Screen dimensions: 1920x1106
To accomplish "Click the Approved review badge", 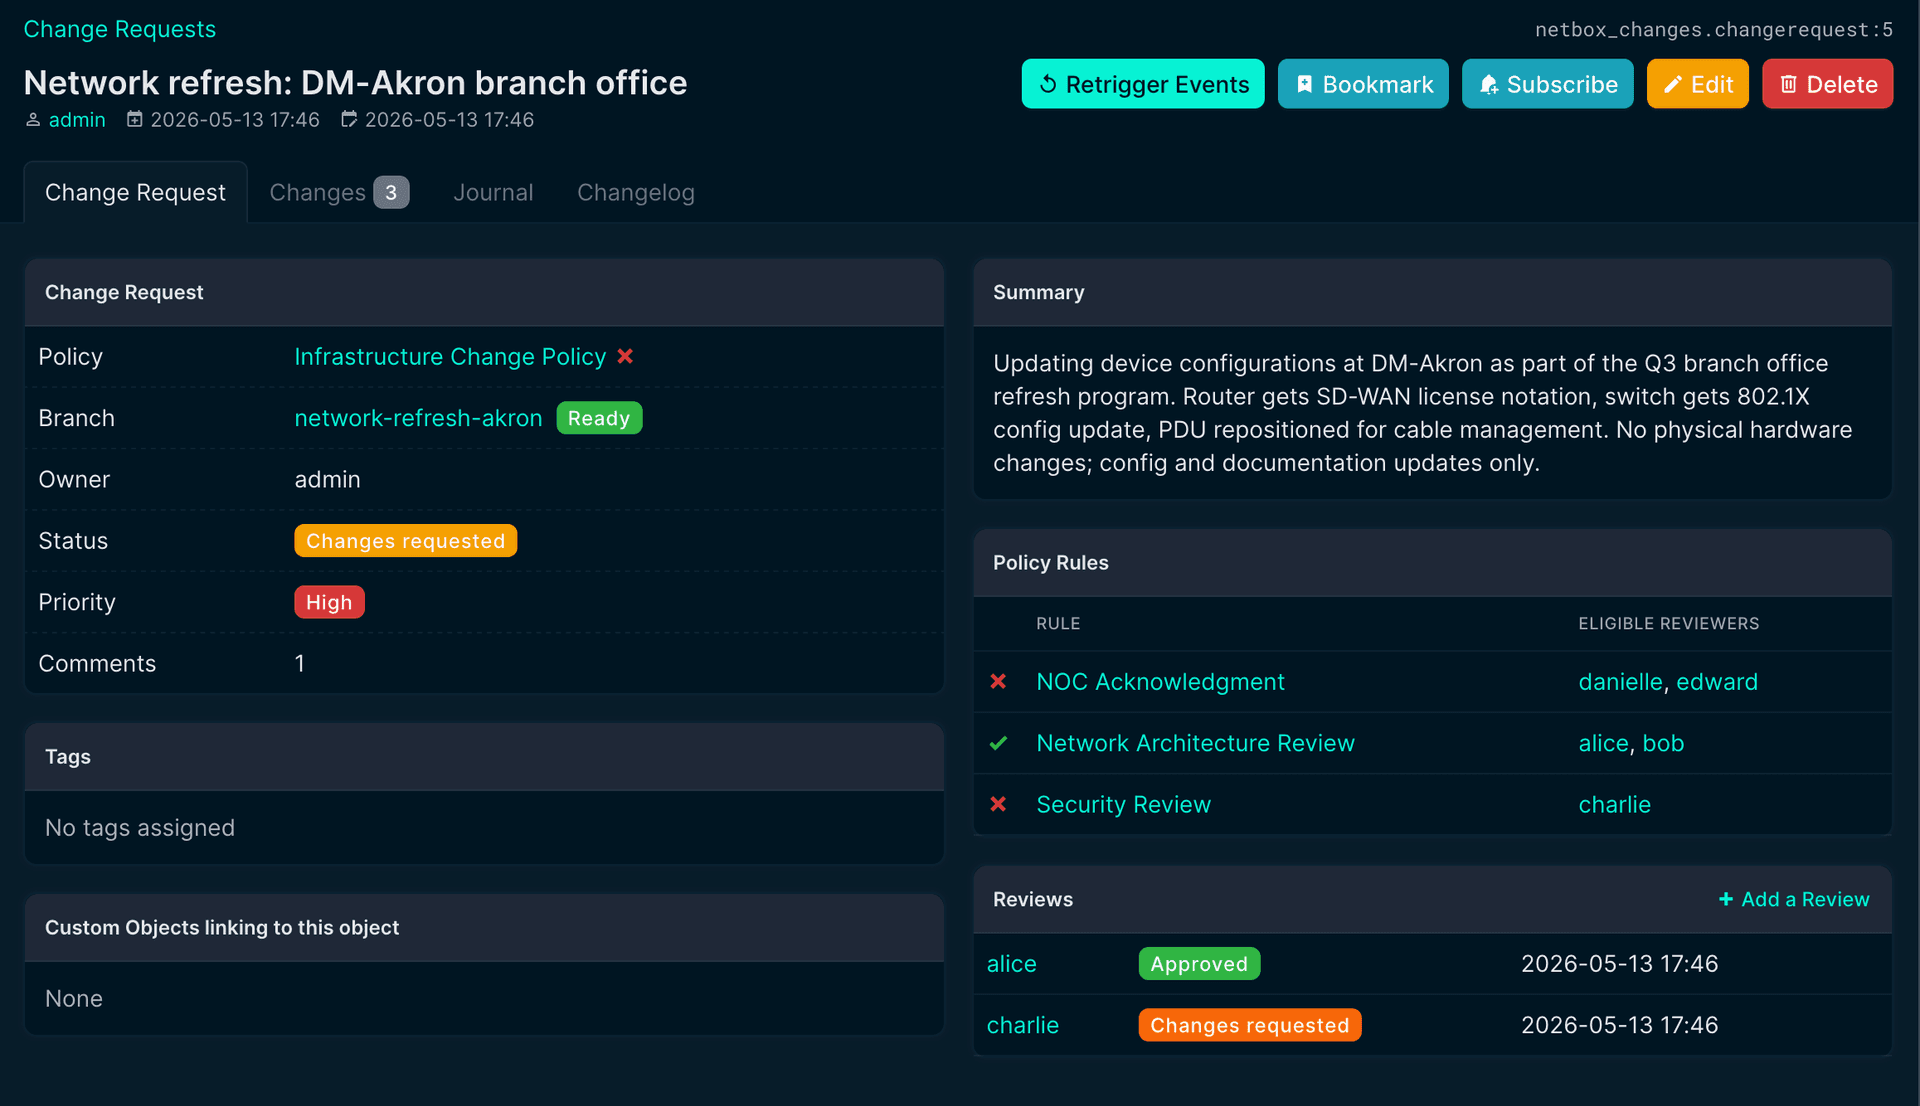I will (1199, 964).
